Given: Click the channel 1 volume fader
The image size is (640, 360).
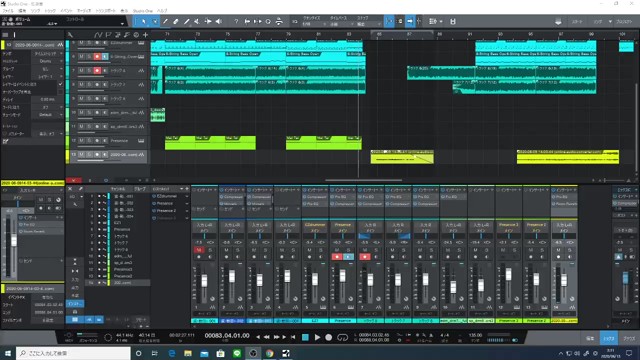Looking at the screenshot, I should (x=204, y=281).
